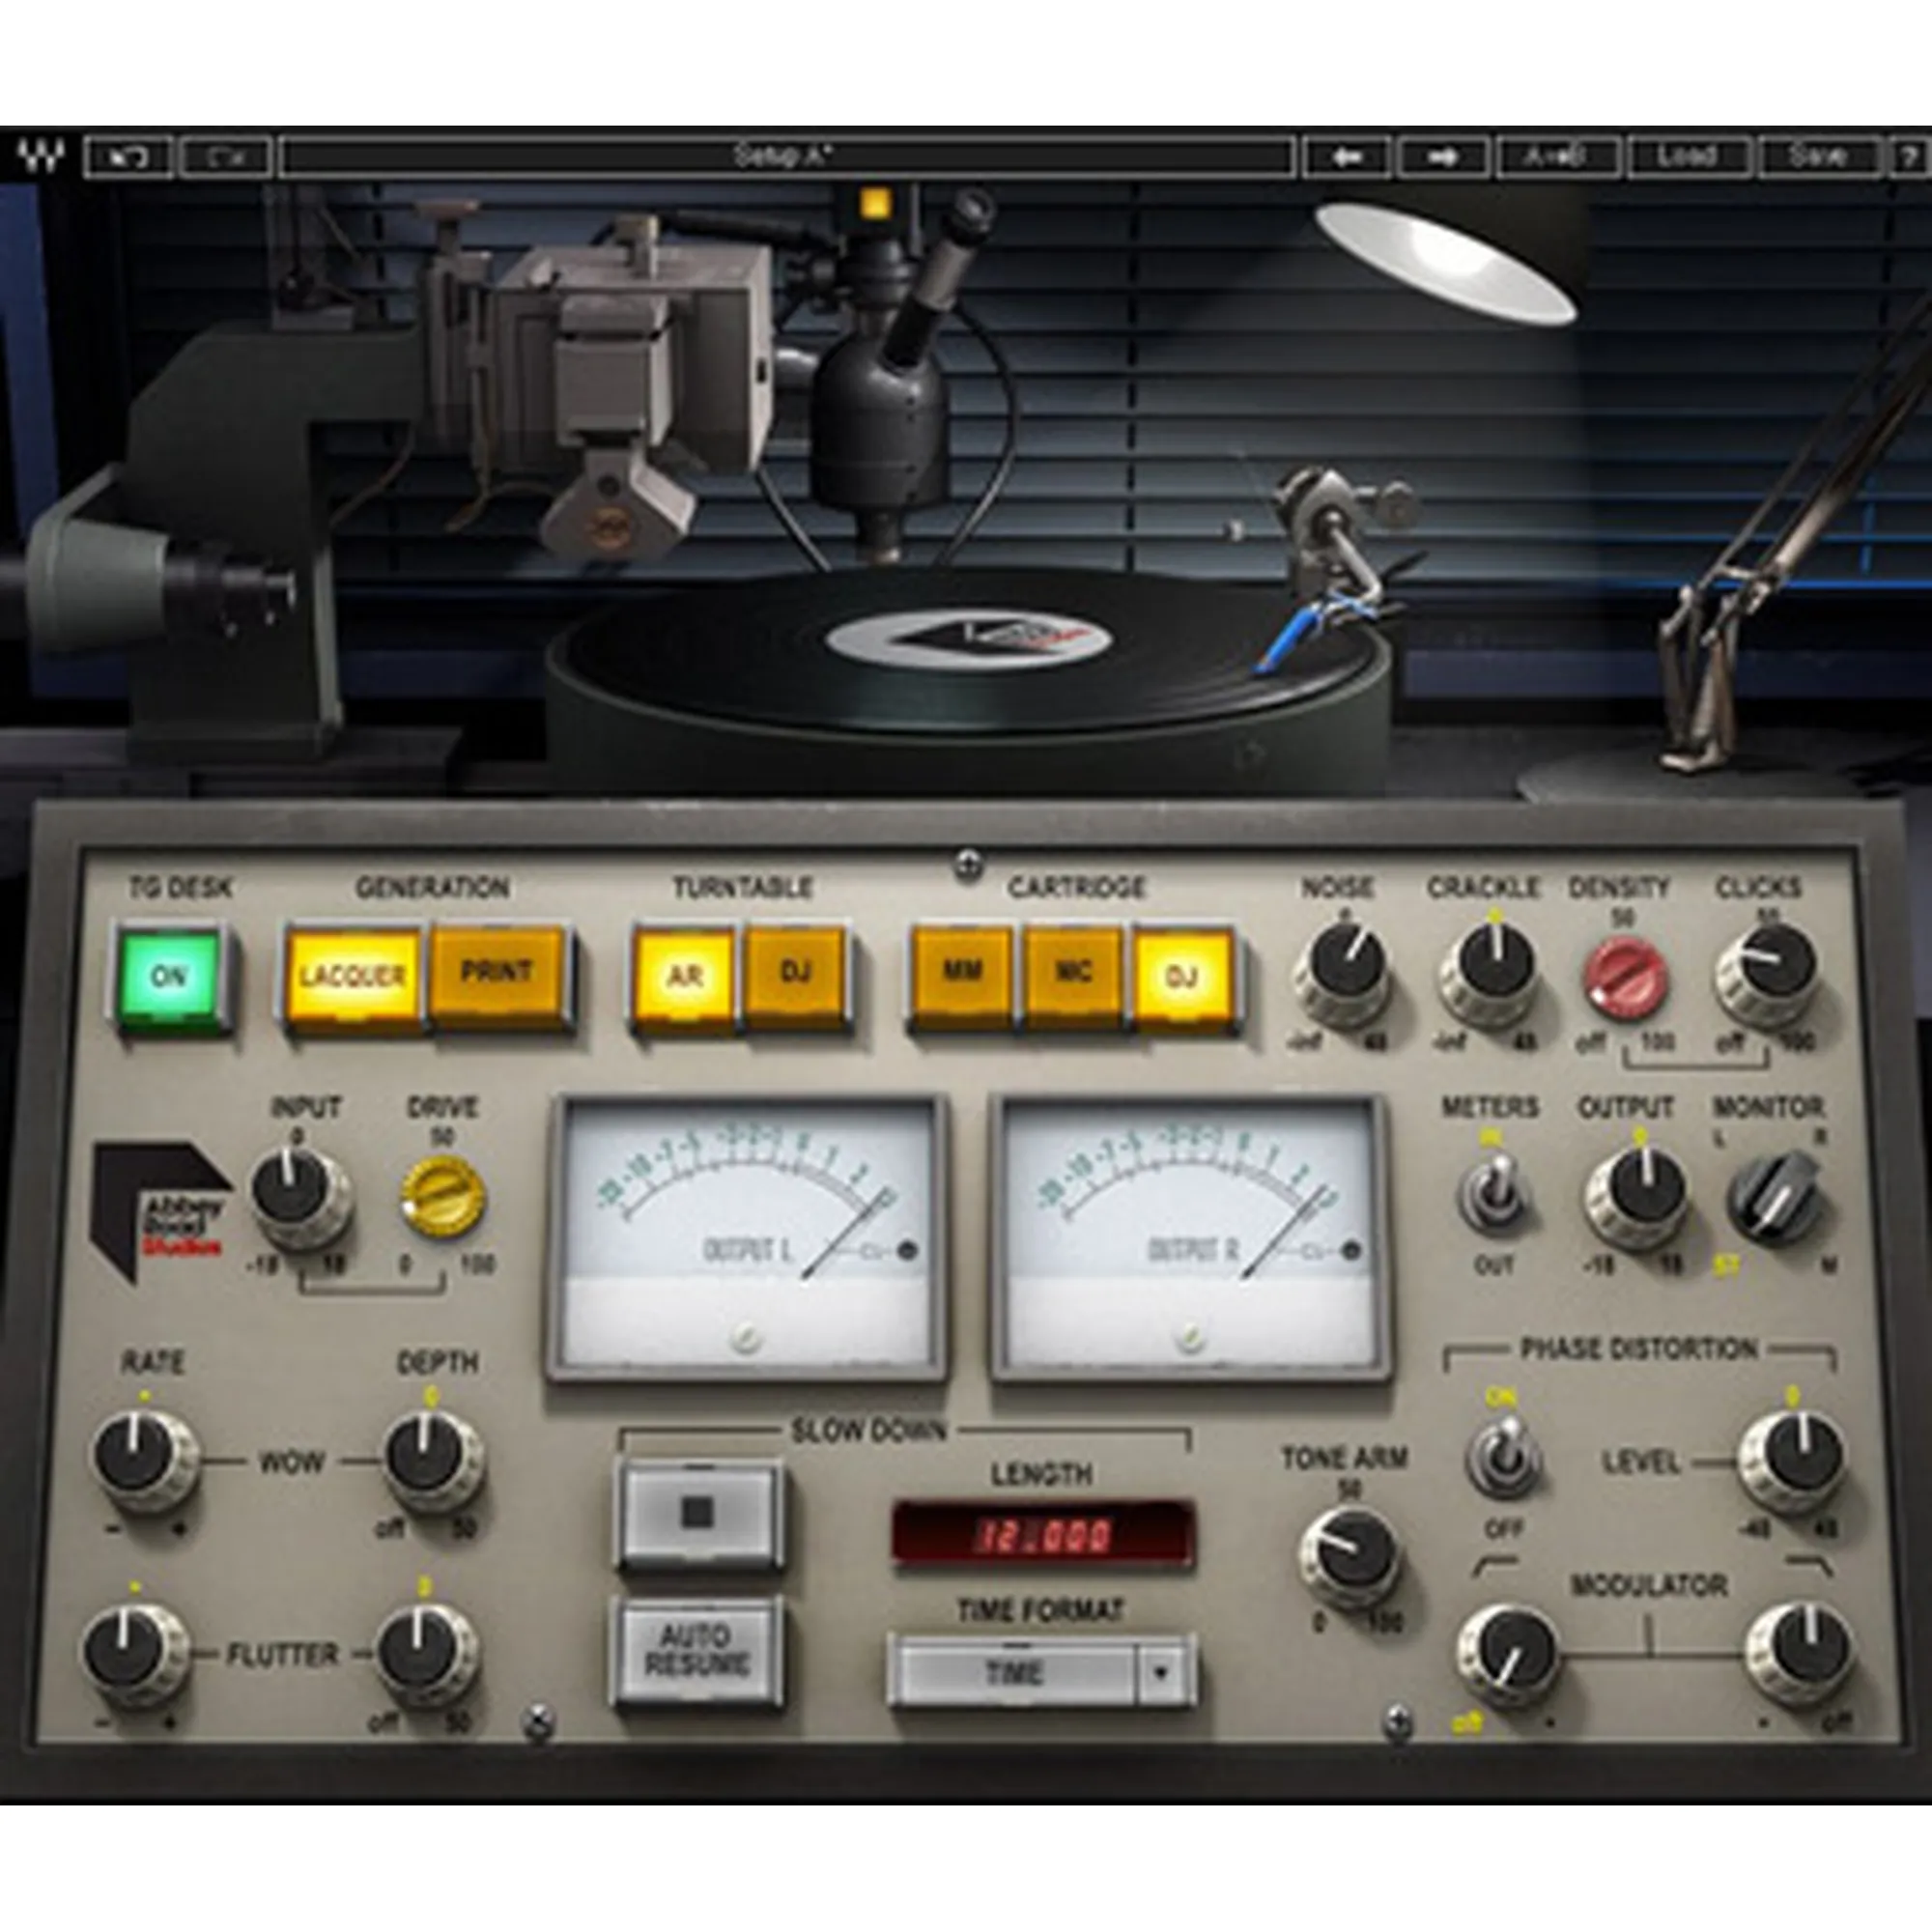The height and width of the screenshot is (1932, 1932).
Task: Click the Load preset button
Action: pos(1688,157)
